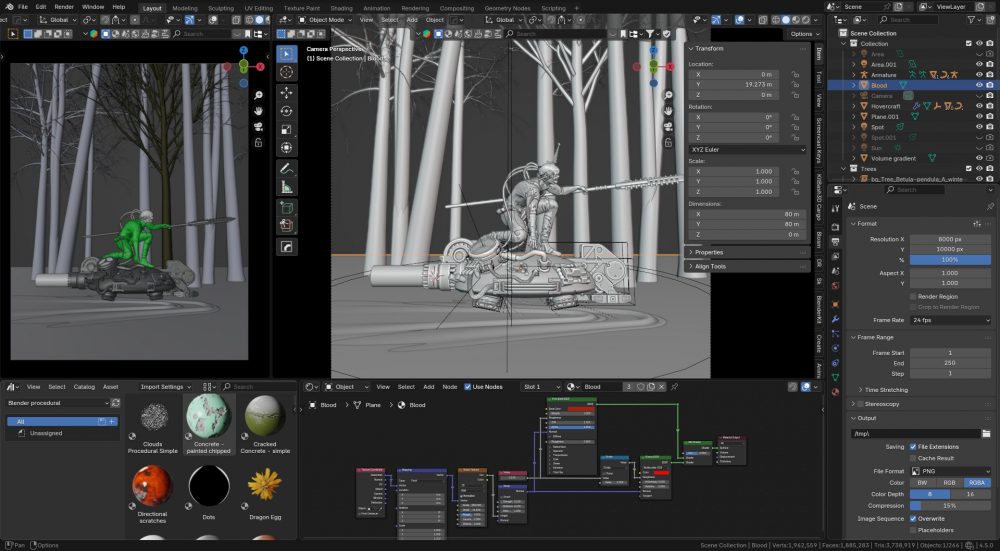Open Import Settings in asset browser
This screenshot has width=1000, height=551.
(x=166, y=386)
